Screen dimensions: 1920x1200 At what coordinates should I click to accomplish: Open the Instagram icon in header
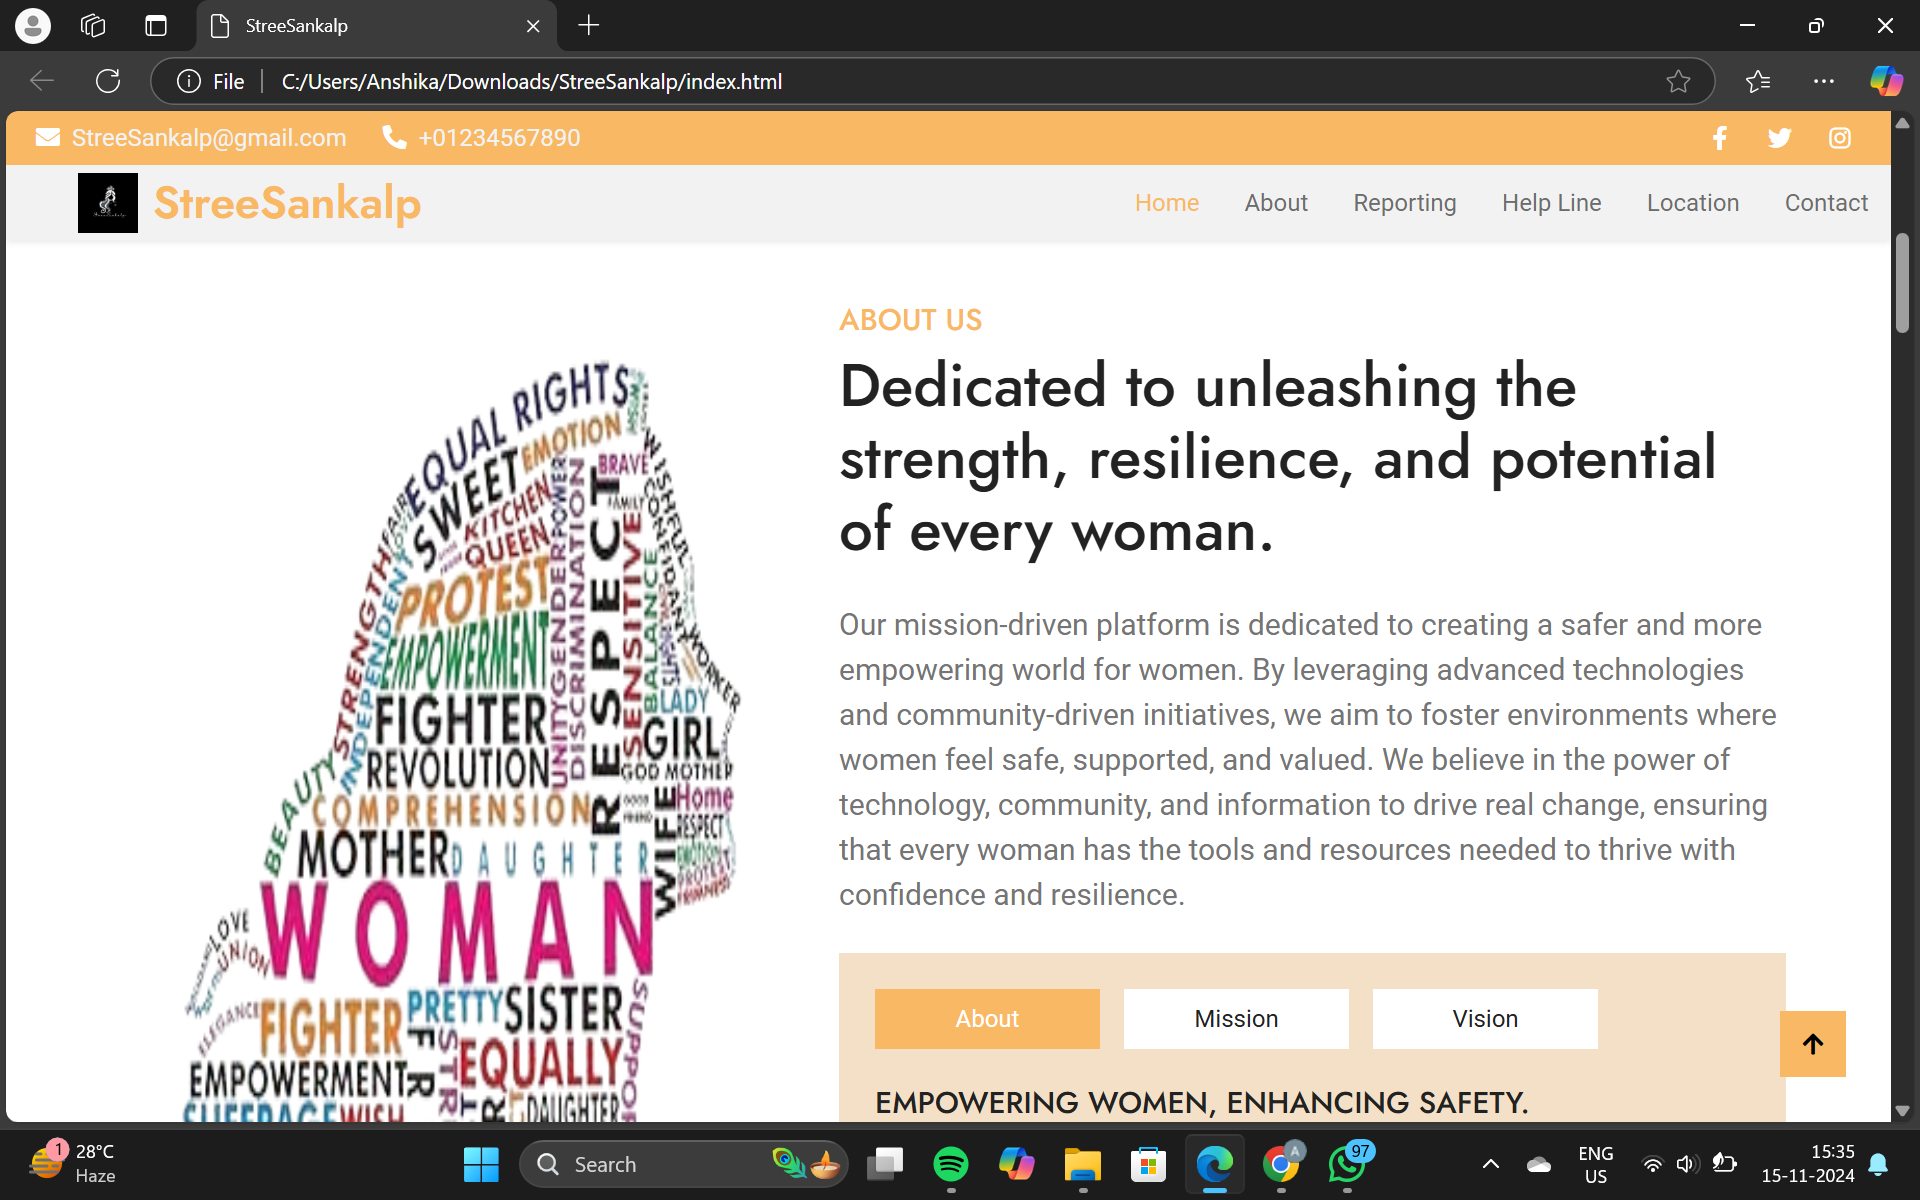point(1840,138)
